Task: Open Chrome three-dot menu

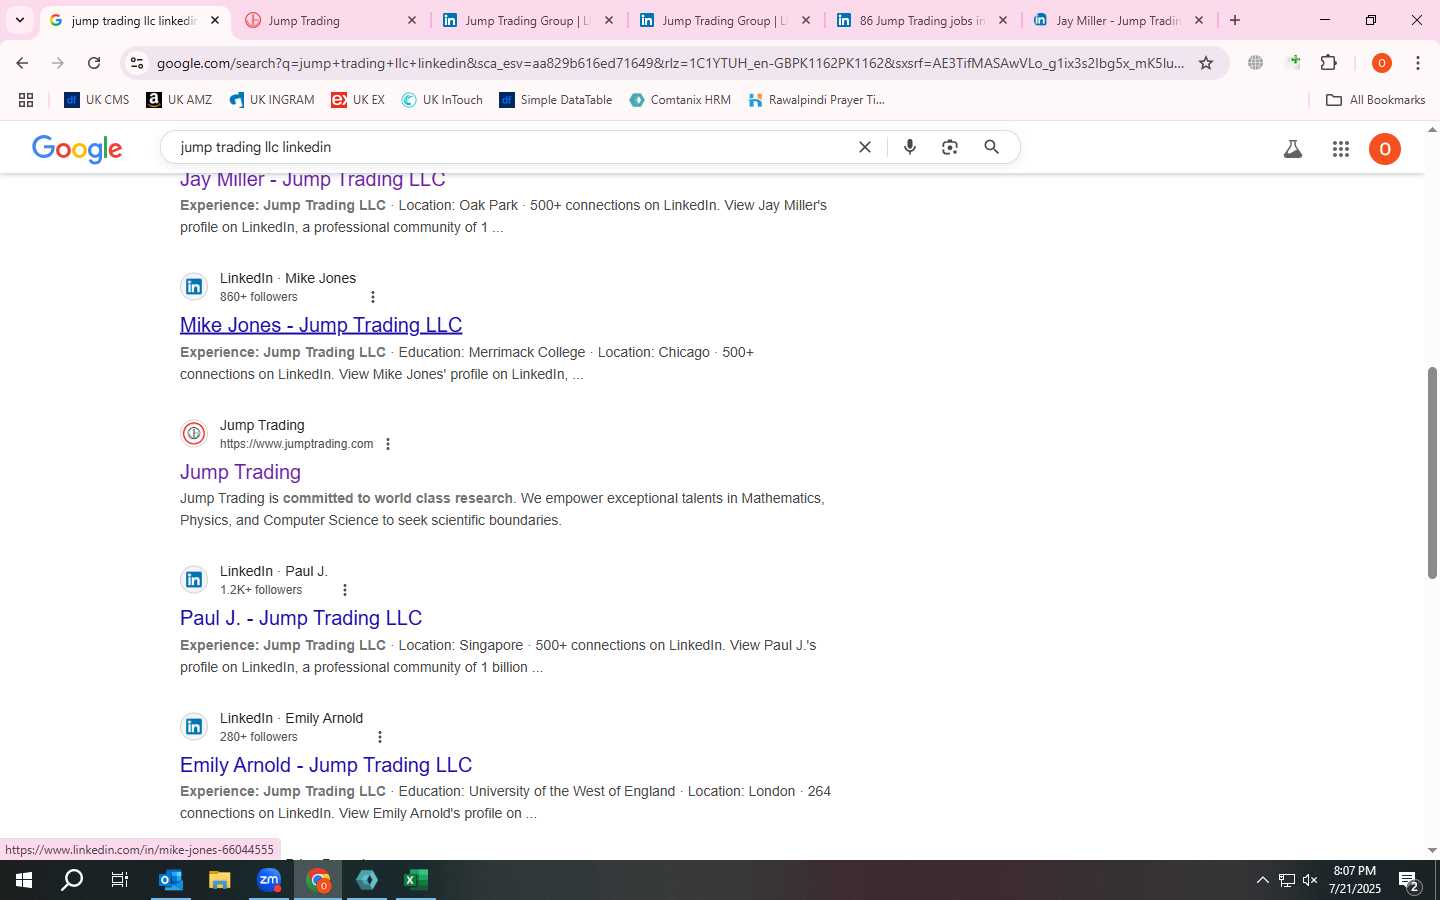Action: coord(1418,63)
